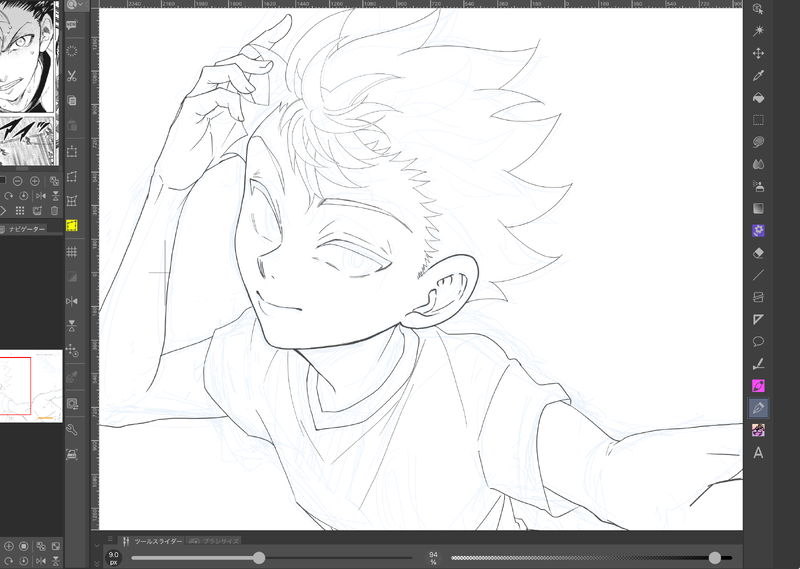
Task: Click the move-with-clock icon in command bar
Action: (72, 351)
